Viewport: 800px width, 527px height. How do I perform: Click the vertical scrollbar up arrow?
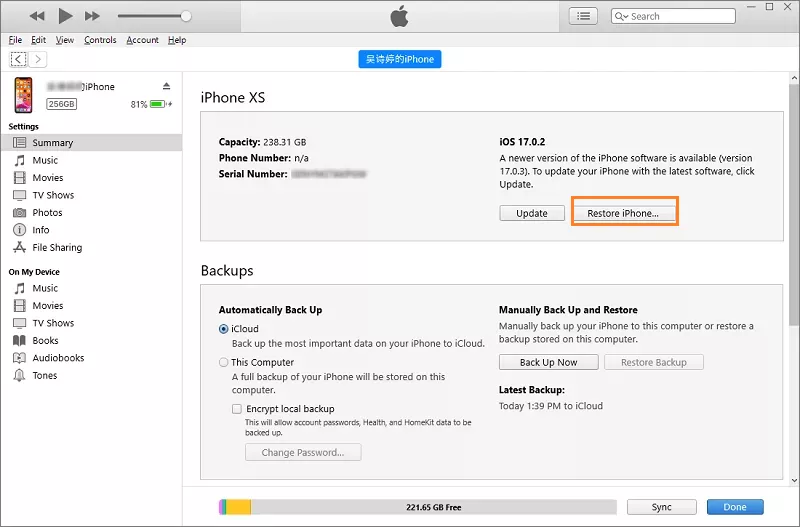[x=794, y=78]
